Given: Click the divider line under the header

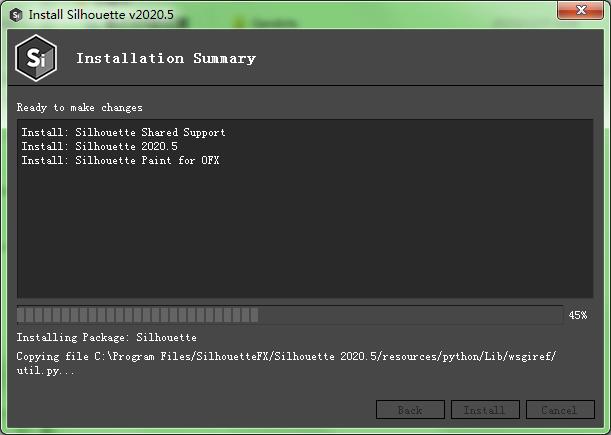Looking at the screenshot, I should pyautogui.click(x=305, y=85).
